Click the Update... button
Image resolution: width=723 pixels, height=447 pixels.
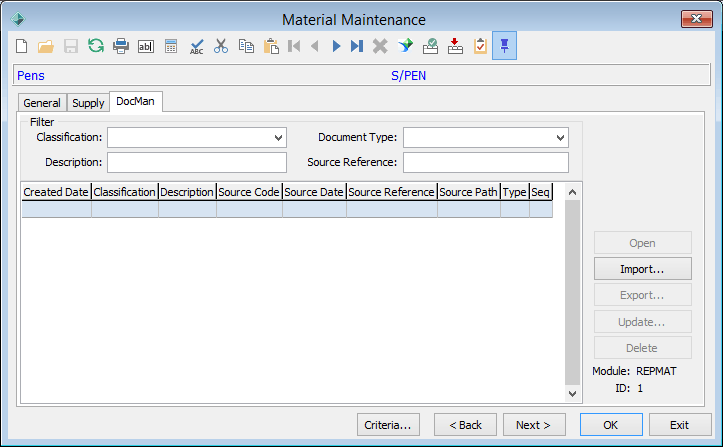[643, 322]
